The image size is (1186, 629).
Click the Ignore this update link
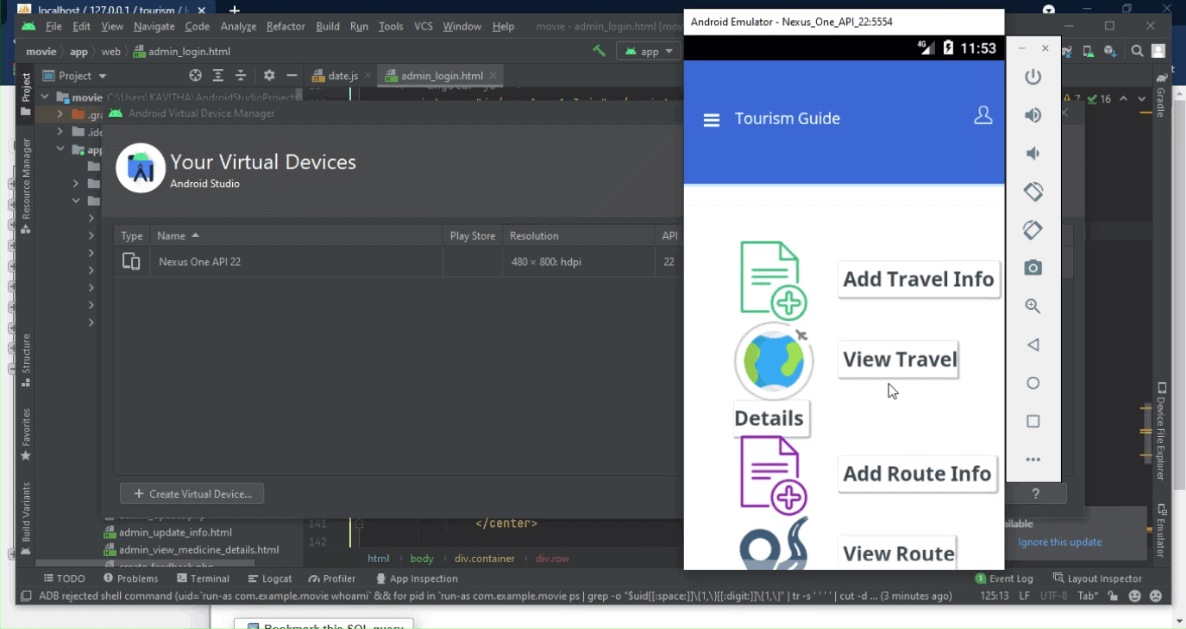pos(1059,542)
